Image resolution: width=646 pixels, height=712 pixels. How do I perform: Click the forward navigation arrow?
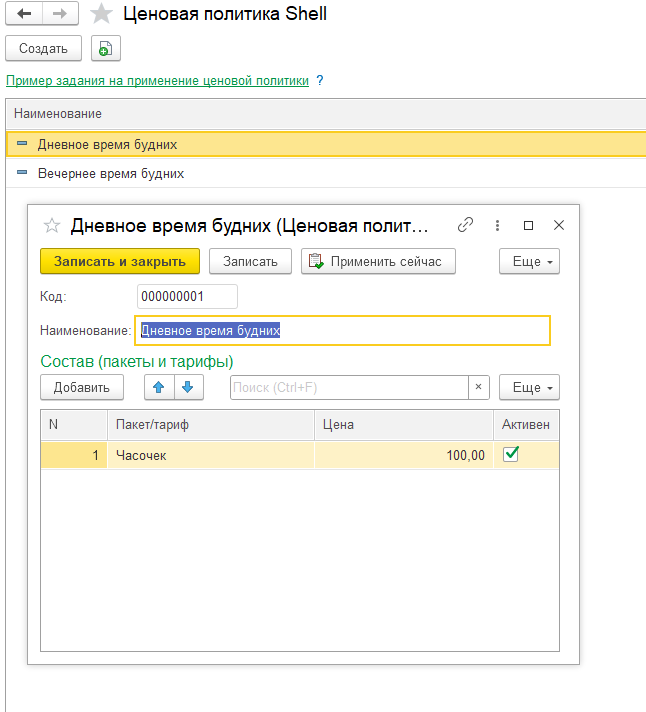click(x=59, y=14)
